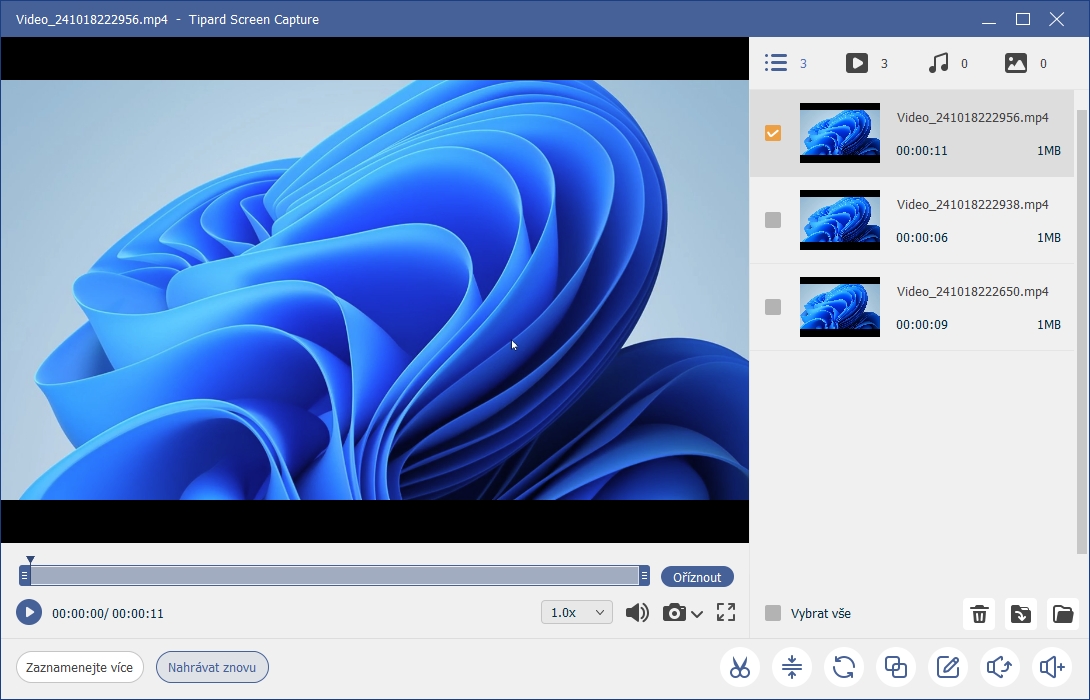Open the file merger tool

click(x=896, y=667)
